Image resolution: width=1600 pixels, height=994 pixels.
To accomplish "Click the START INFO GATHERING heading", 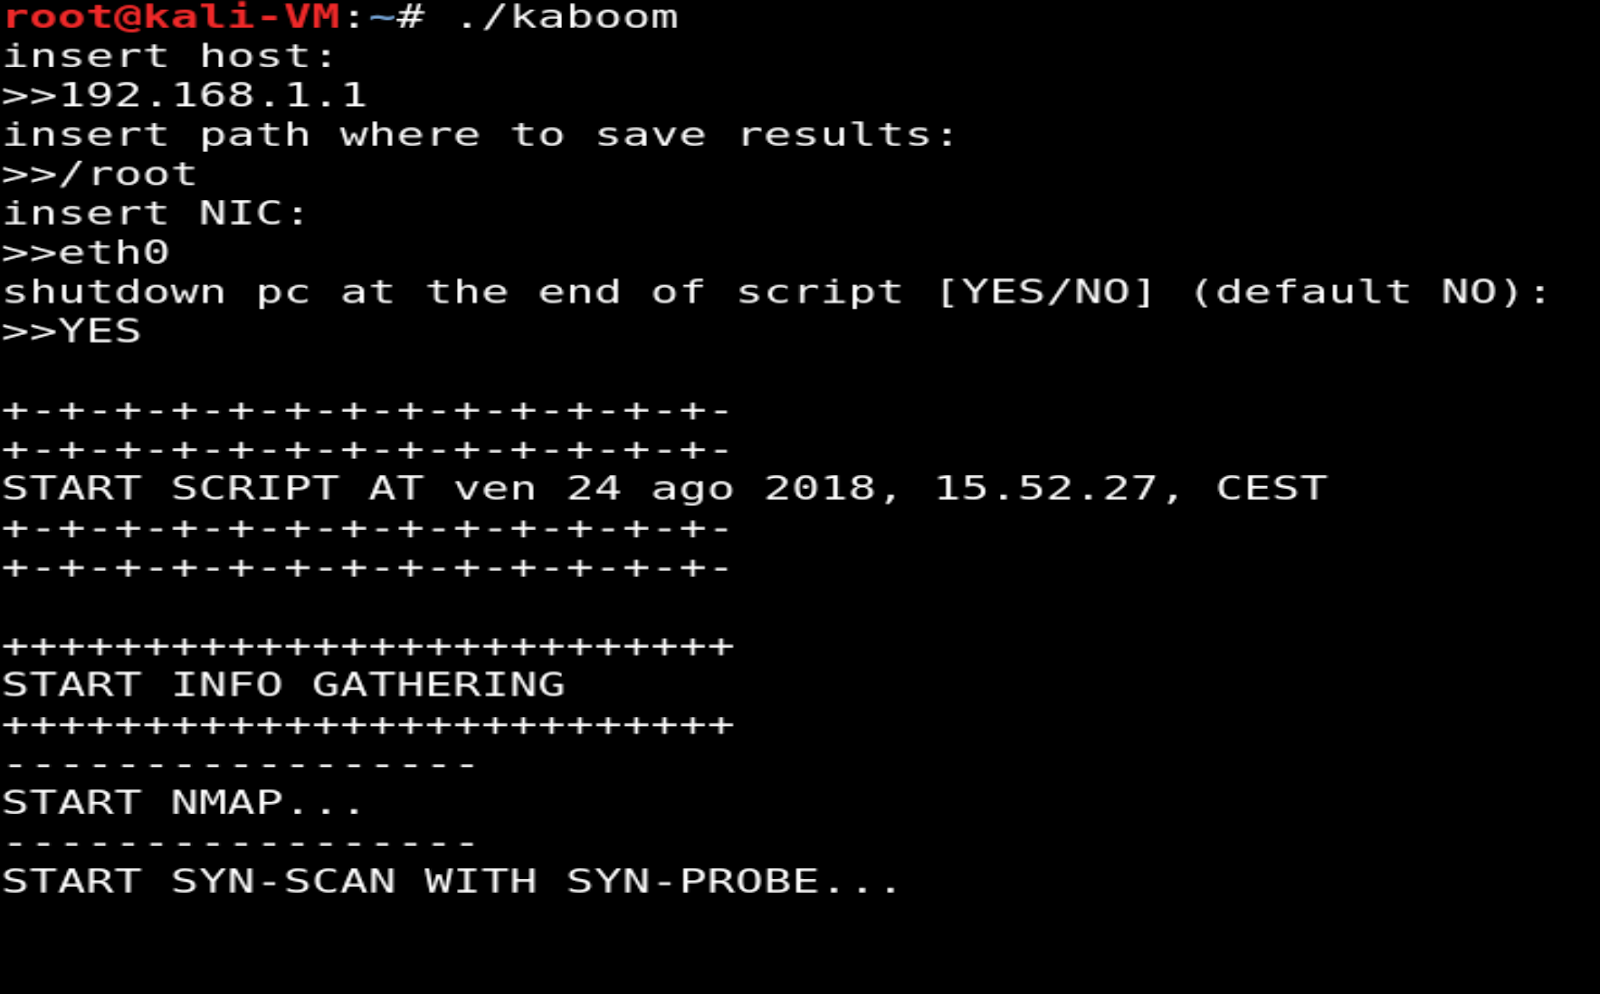I will pos(284,685).
